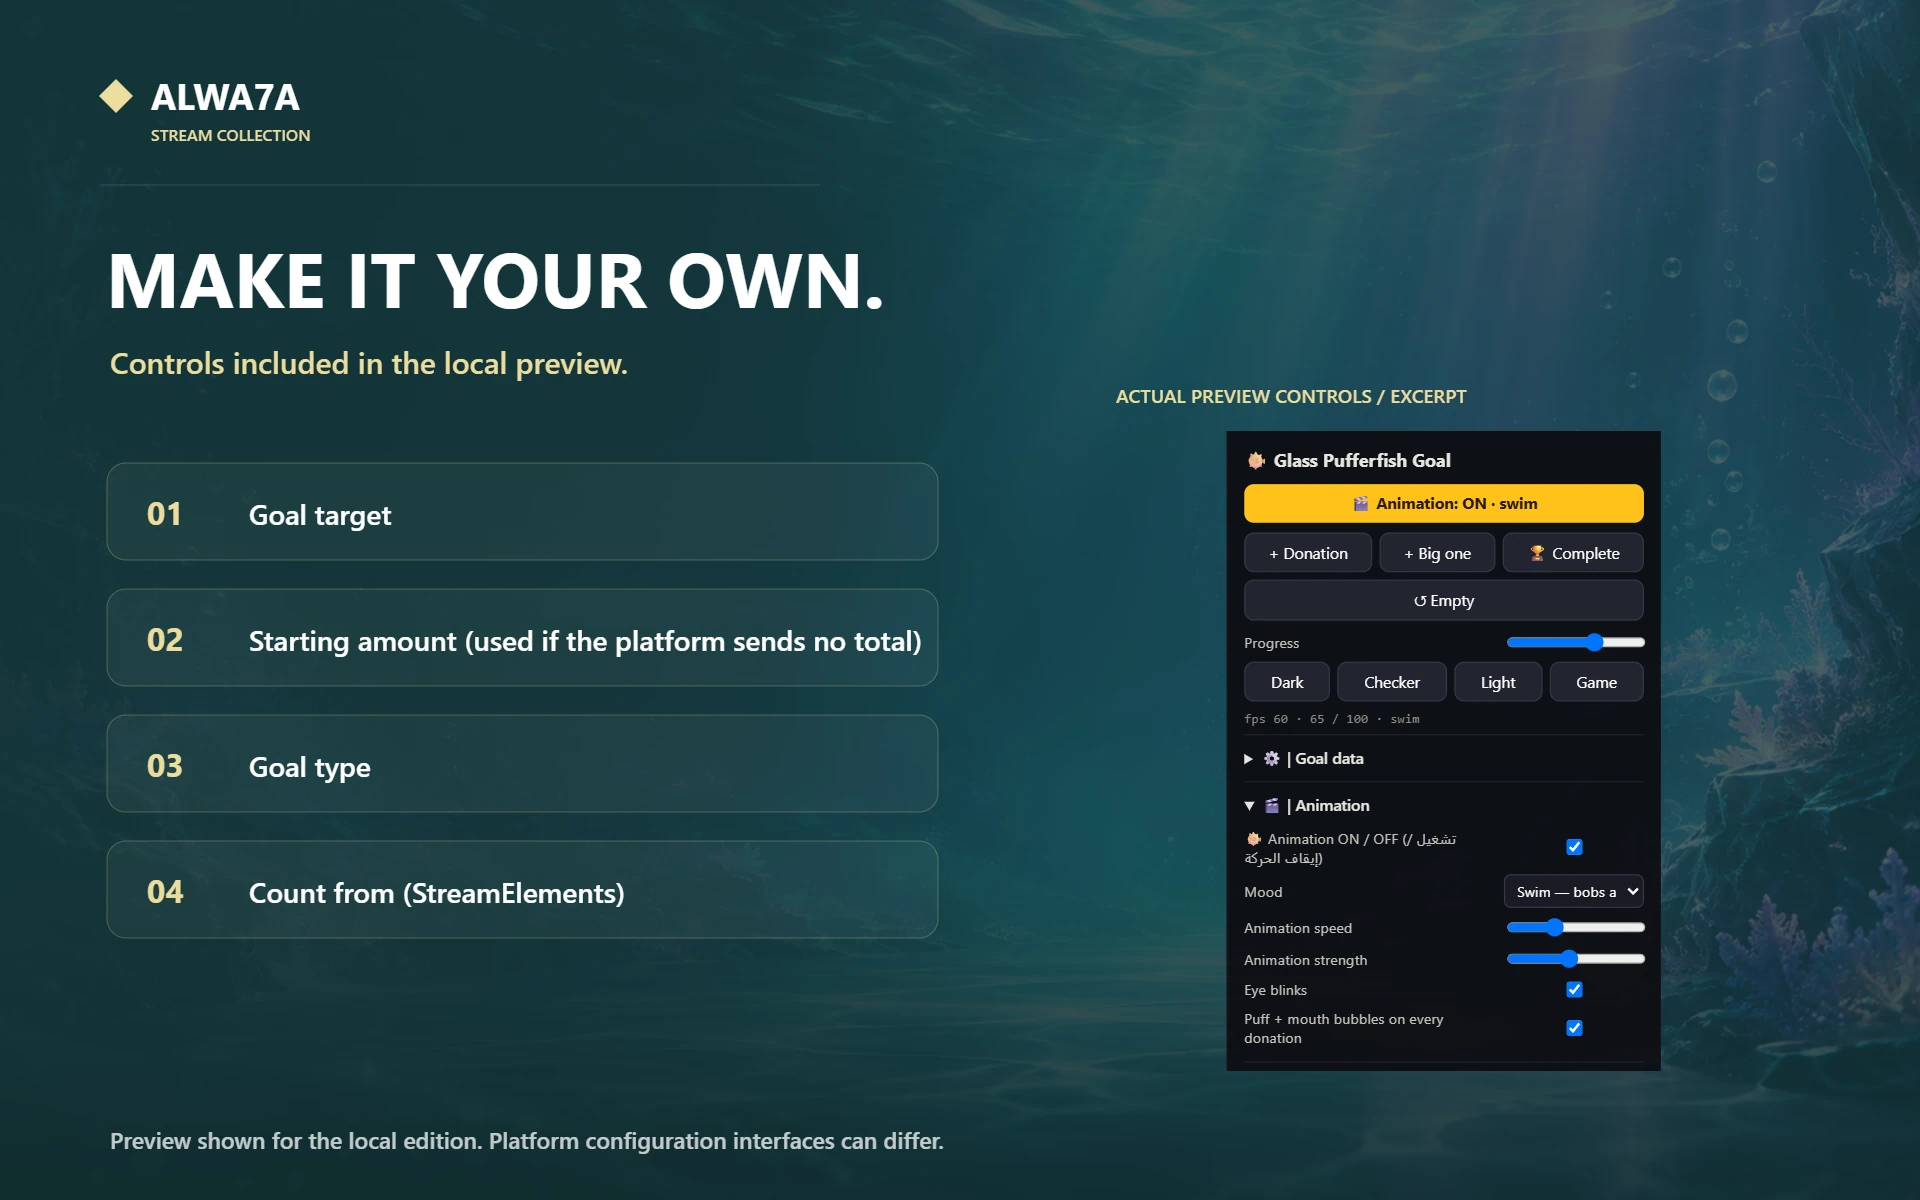Uncheck Puff + mouth bubbles on every donation
The image size is (1920, 1200).
tap(1574, 1028)
